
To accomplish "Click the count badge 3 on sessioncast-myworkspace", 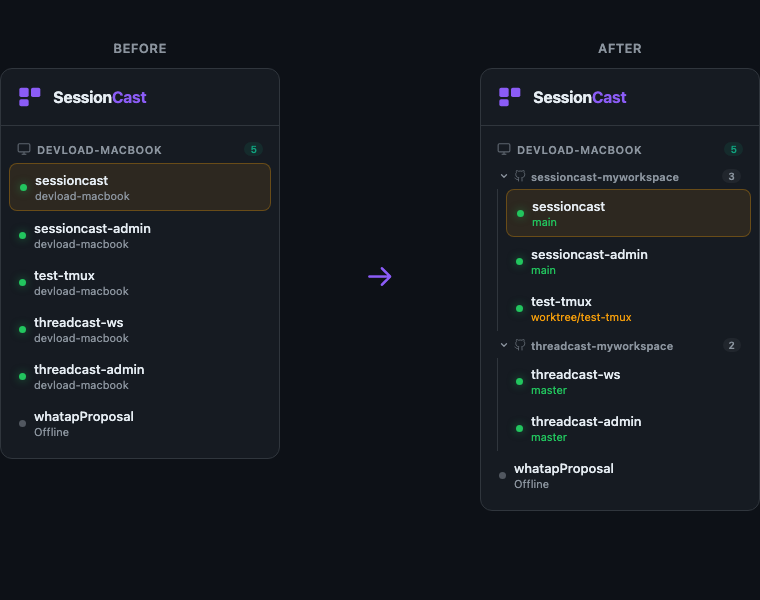I will coord(732,177).
